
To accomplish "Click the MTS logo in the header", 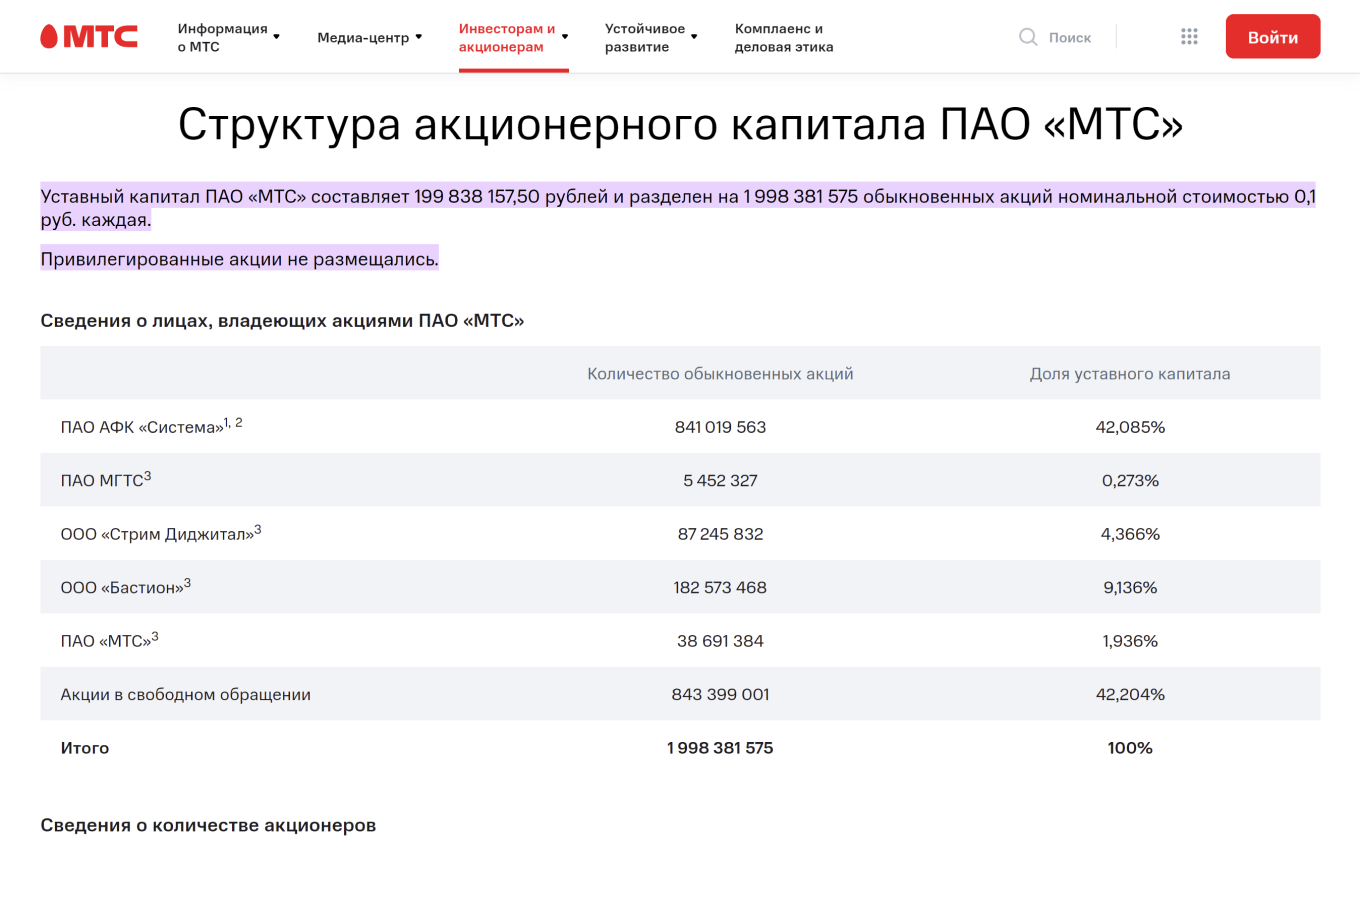I will click(88, 36).
